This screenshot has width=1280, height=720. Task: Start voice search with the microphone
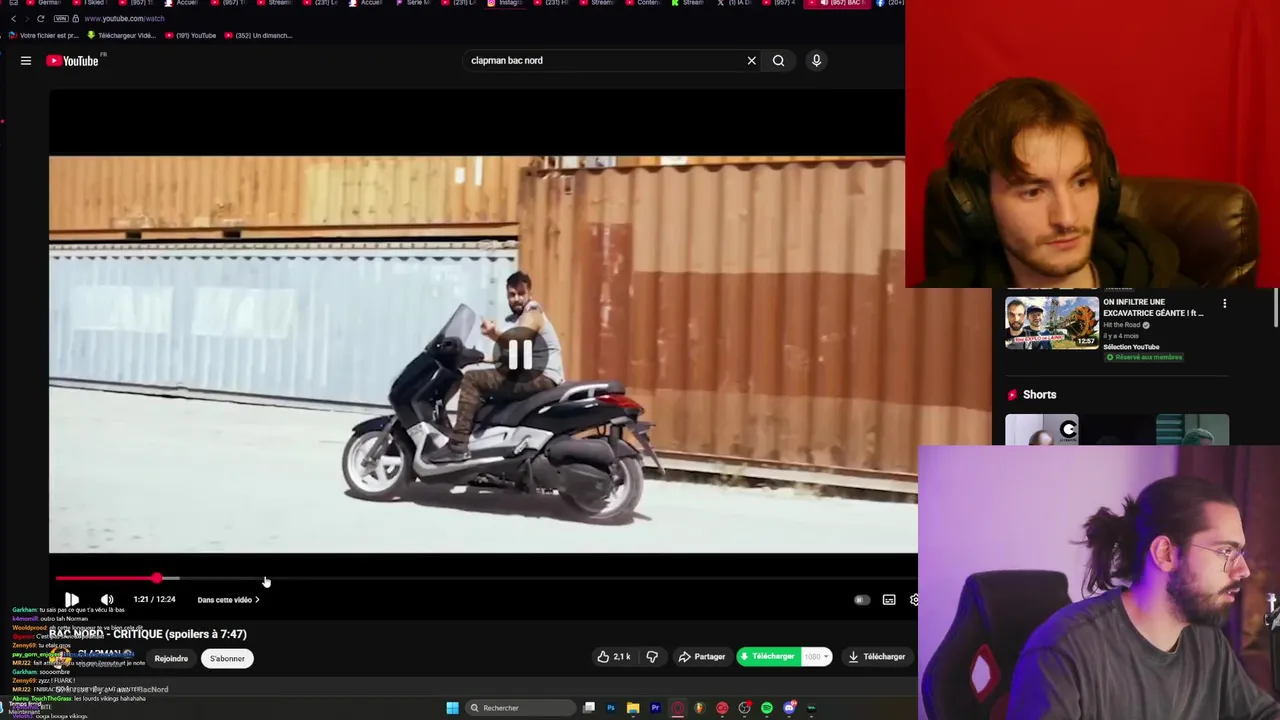click(x=816, y=61)
